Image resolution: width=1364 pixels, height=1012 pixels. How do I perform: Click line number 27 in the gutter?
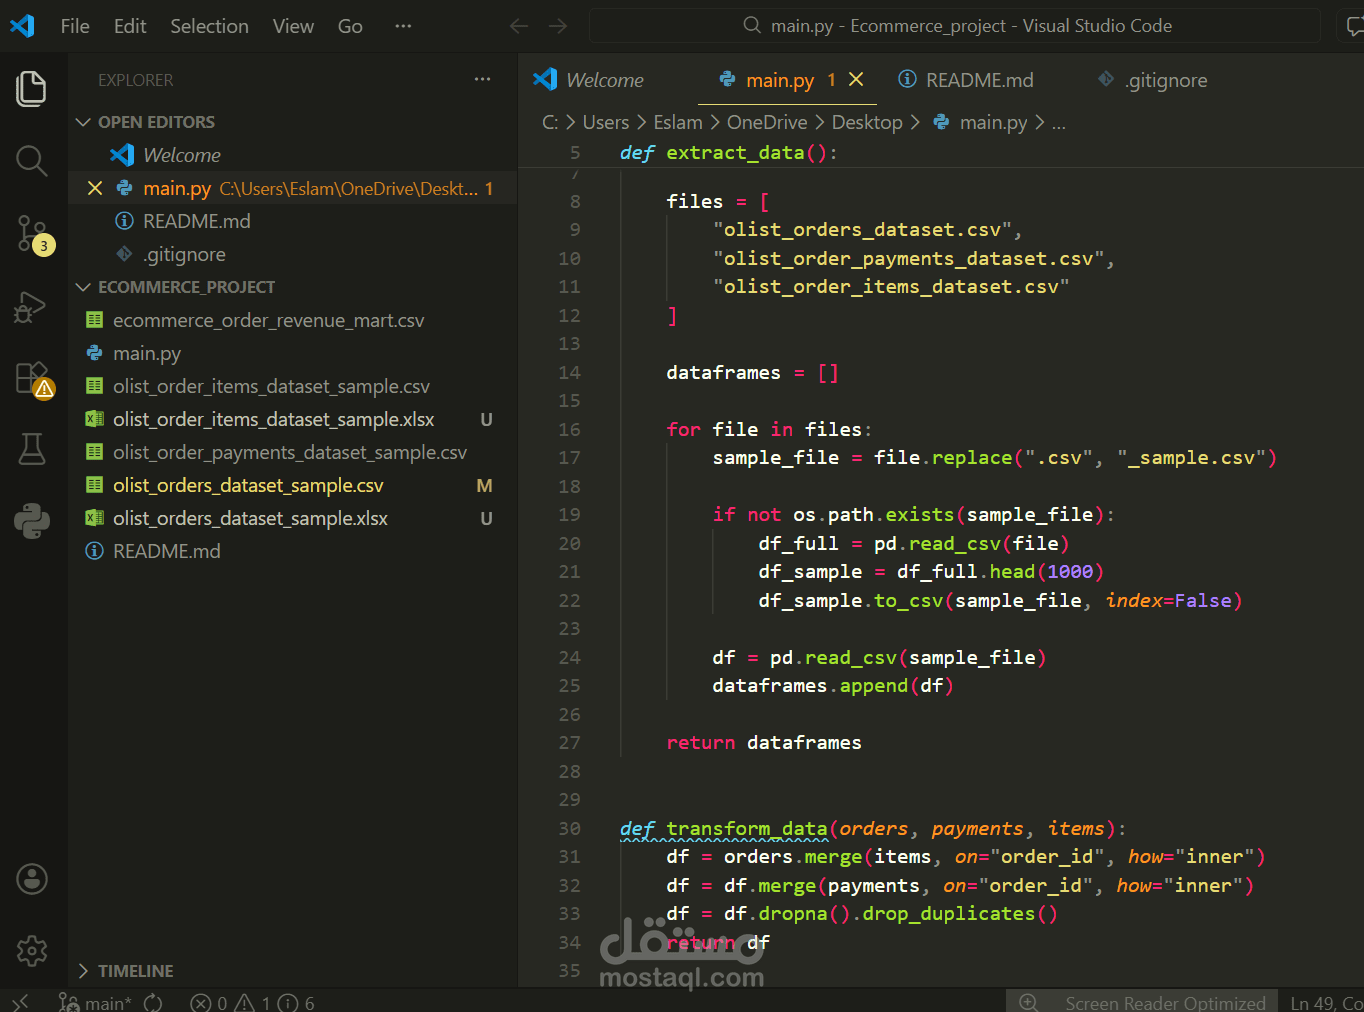pos(569,743)
